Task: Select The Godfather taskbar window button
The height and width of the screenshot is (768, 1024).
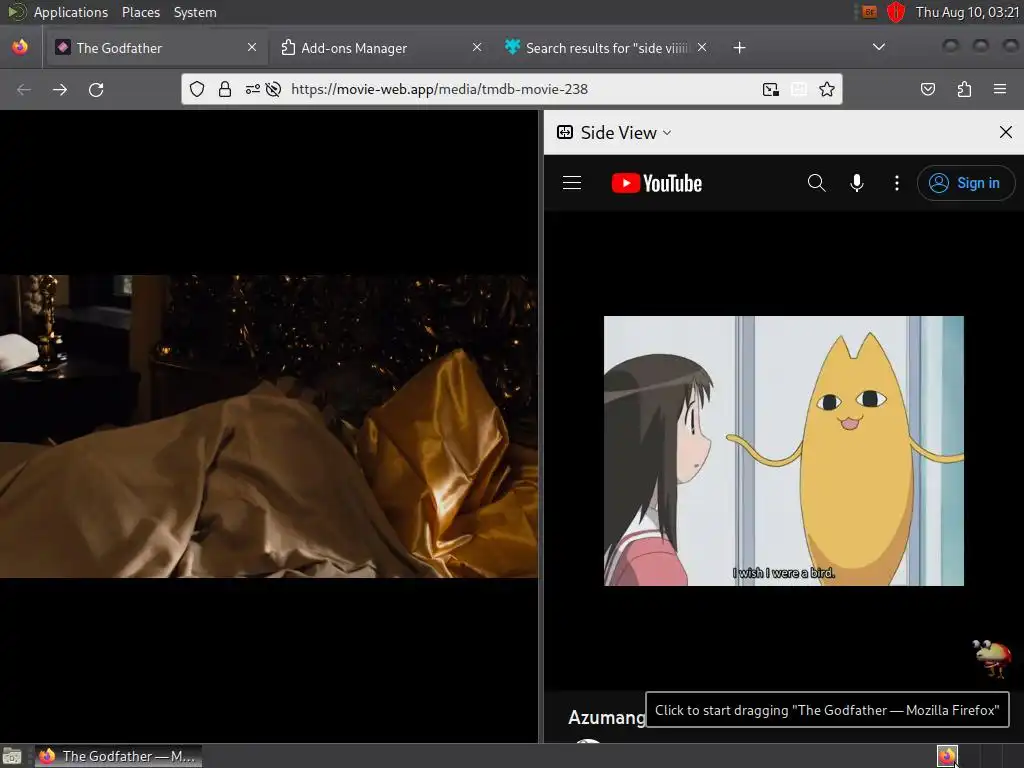Action: (x=118, y=756)
